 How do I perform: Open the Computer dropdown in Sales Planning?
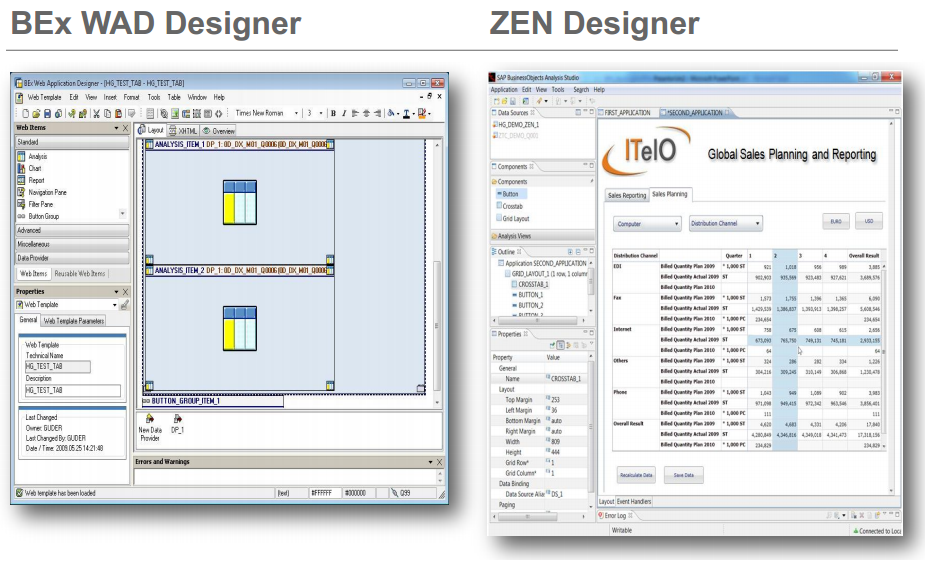coord(647,224)
